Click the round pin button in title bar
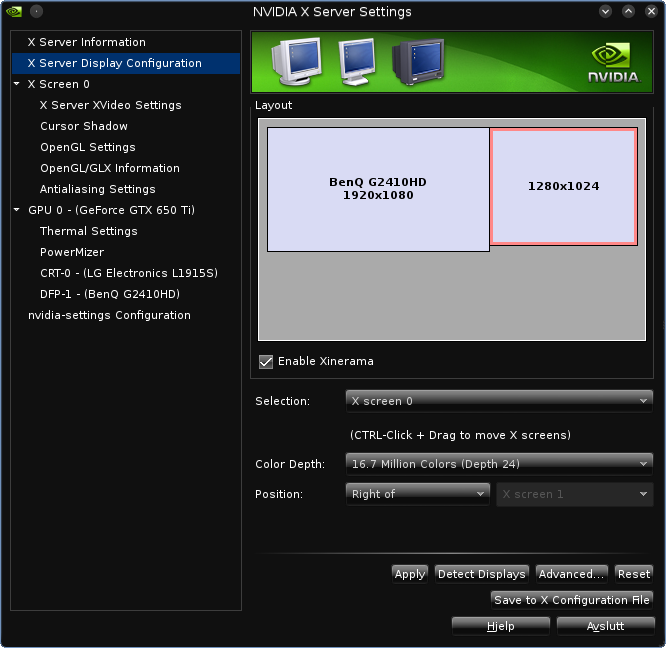666x648 pixels. (37, 11)
